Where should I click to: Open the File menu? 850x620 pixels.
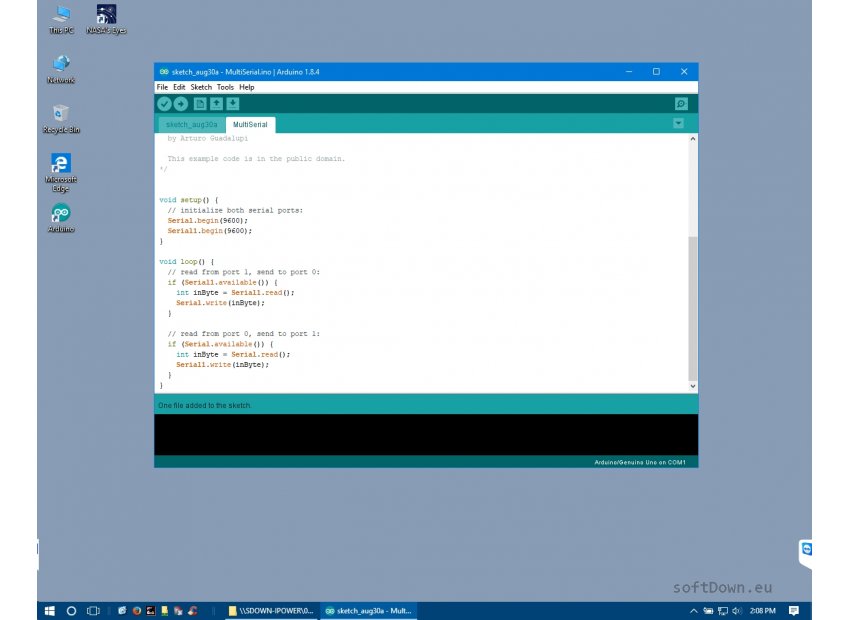[x=162, y=87]
